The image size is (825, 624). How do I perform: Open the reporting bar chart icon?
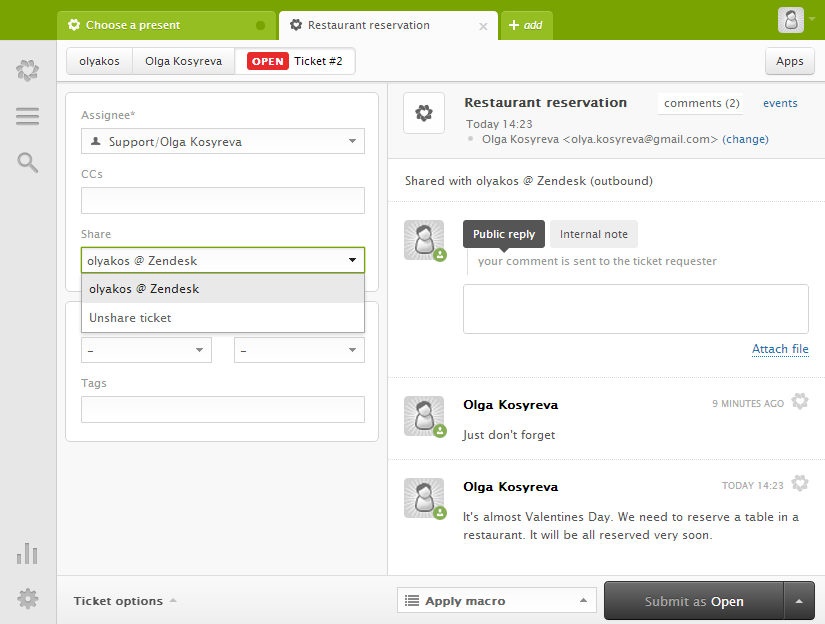(x=27, y=553)
